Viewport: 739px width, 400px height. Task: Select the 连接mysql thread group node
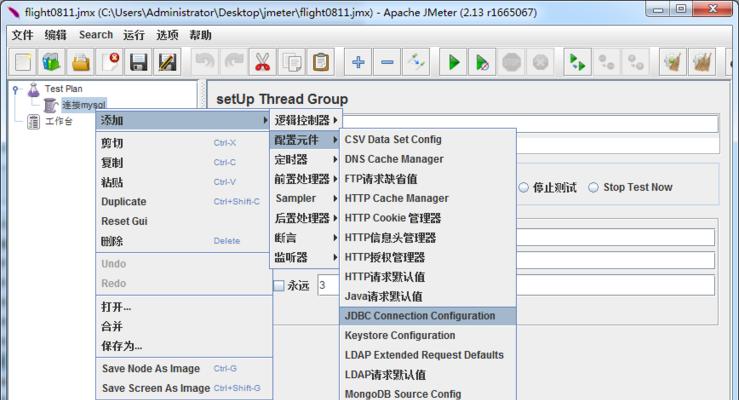coord(75,105)
